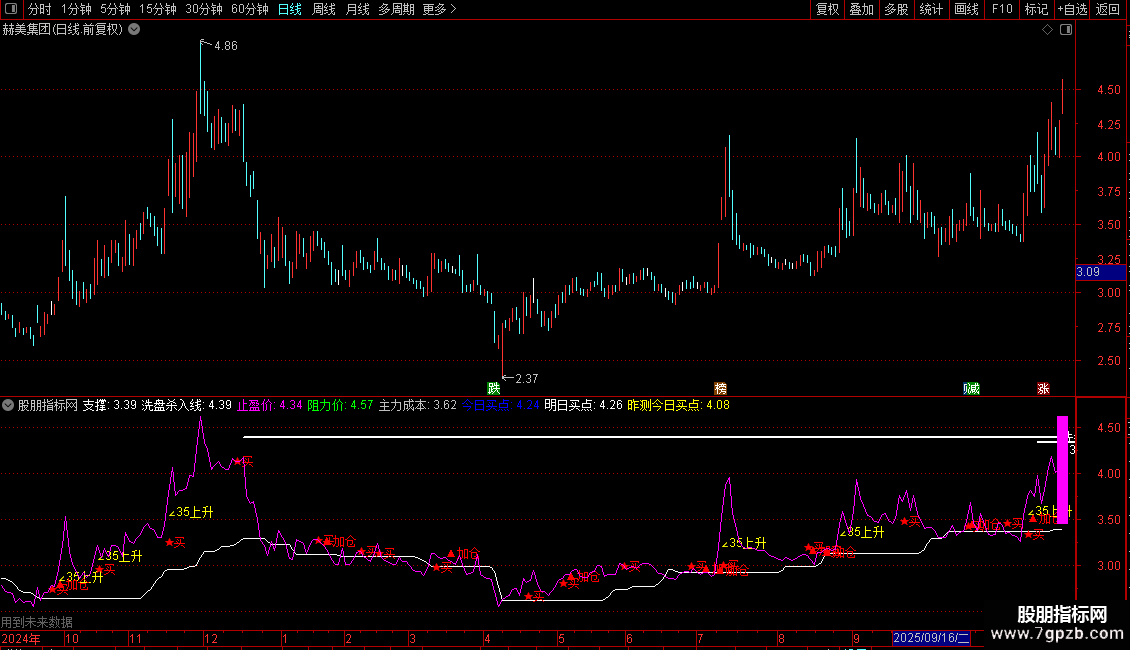Toggle the left sidebar panel icon
1130x650 pixels.
pyautogui.click(x=11, y=10)
